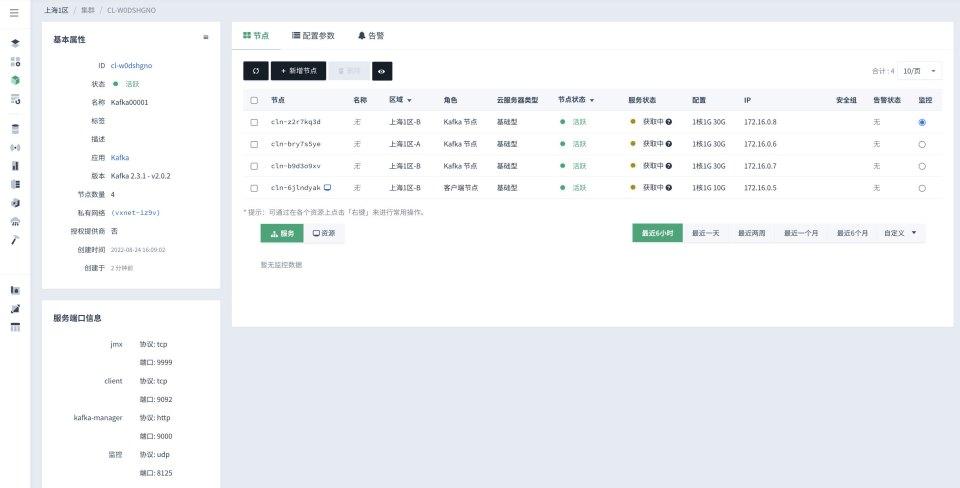Viewport: 960px width, 488px height.
Task: Open the cl-w0dshgno ID link
Action: [131, 65]
